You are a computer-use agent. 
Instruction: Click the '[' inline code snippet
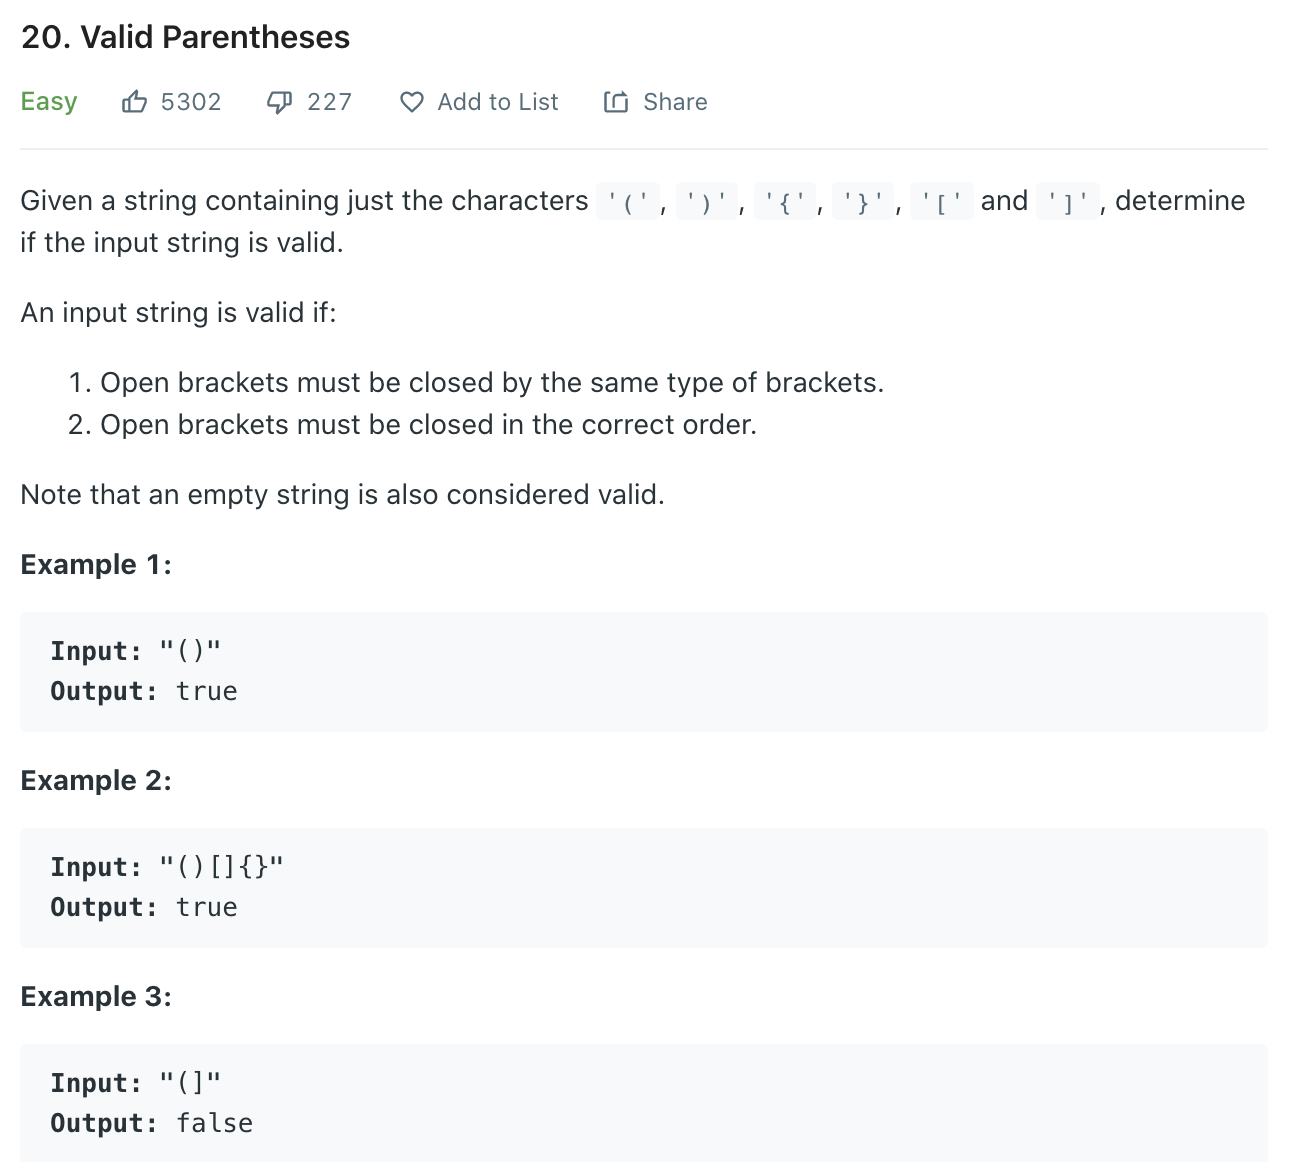pos(941,202)
